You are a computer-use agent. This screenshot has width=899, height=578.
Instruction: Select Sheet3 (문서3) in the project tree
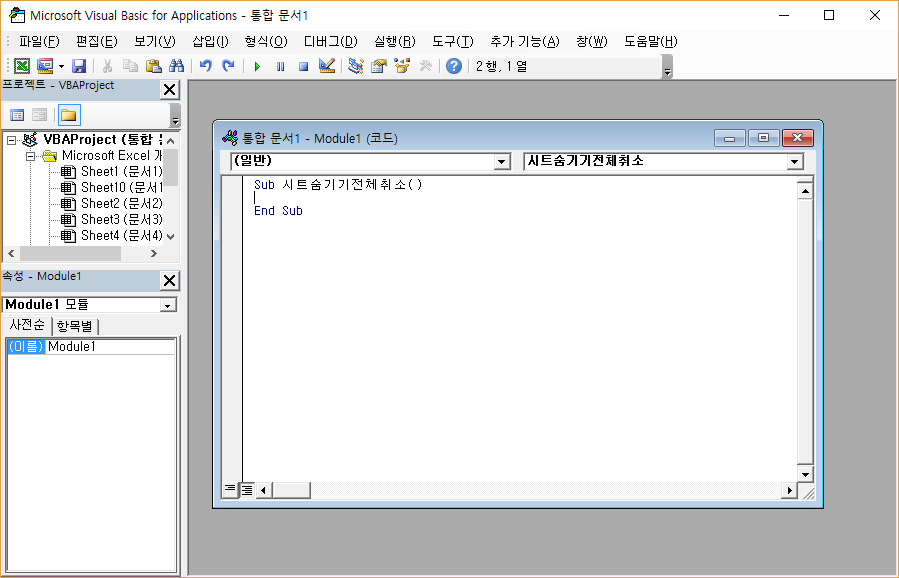pos(112,220)
